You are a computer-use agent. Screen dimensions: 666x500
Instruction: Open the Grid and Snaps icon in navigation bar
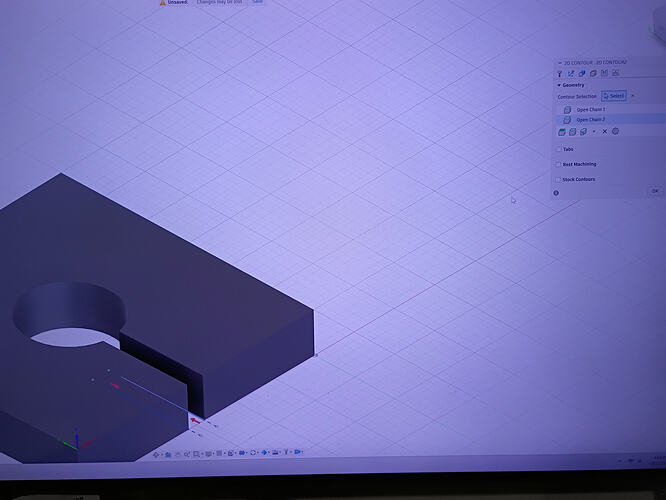[x=219, y=453]
